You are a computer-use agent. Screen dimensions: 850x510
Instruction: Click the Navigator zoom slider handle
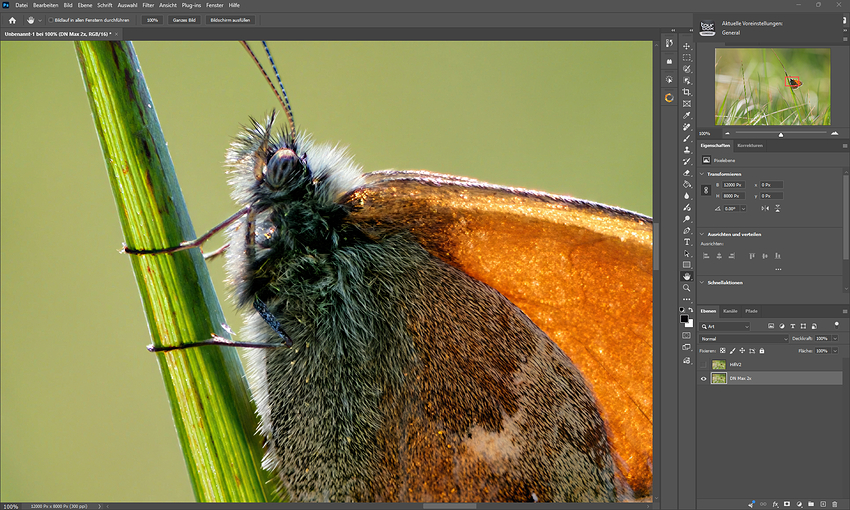pos(781,134)
